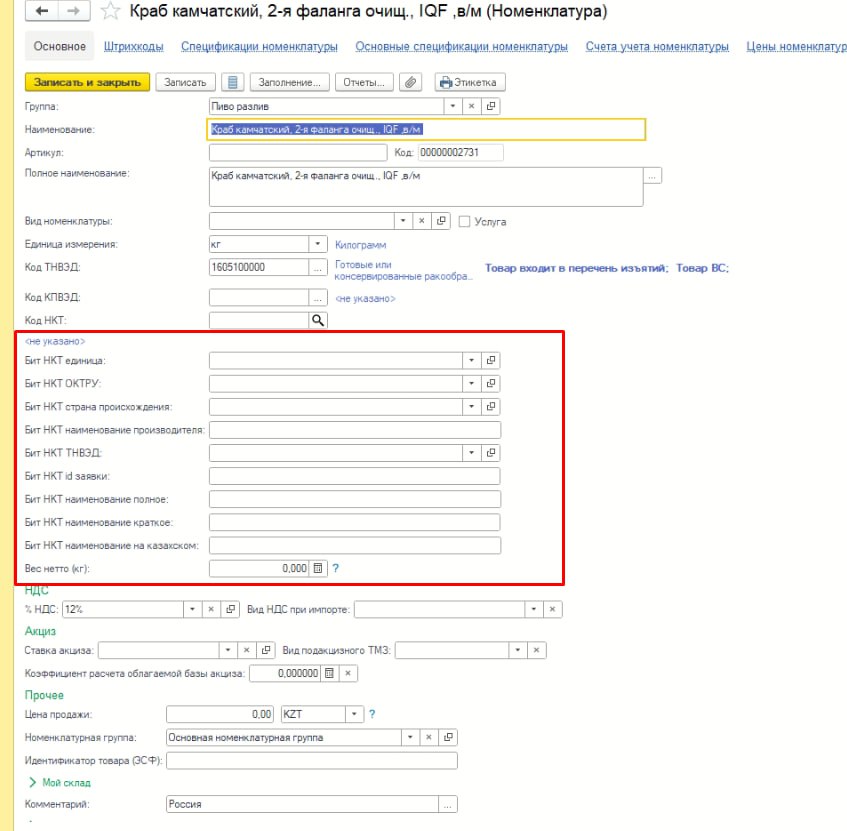Screen dimensions: 847x831
Task: Clear the Вид номенклатуры field
Action: (421, 221)
